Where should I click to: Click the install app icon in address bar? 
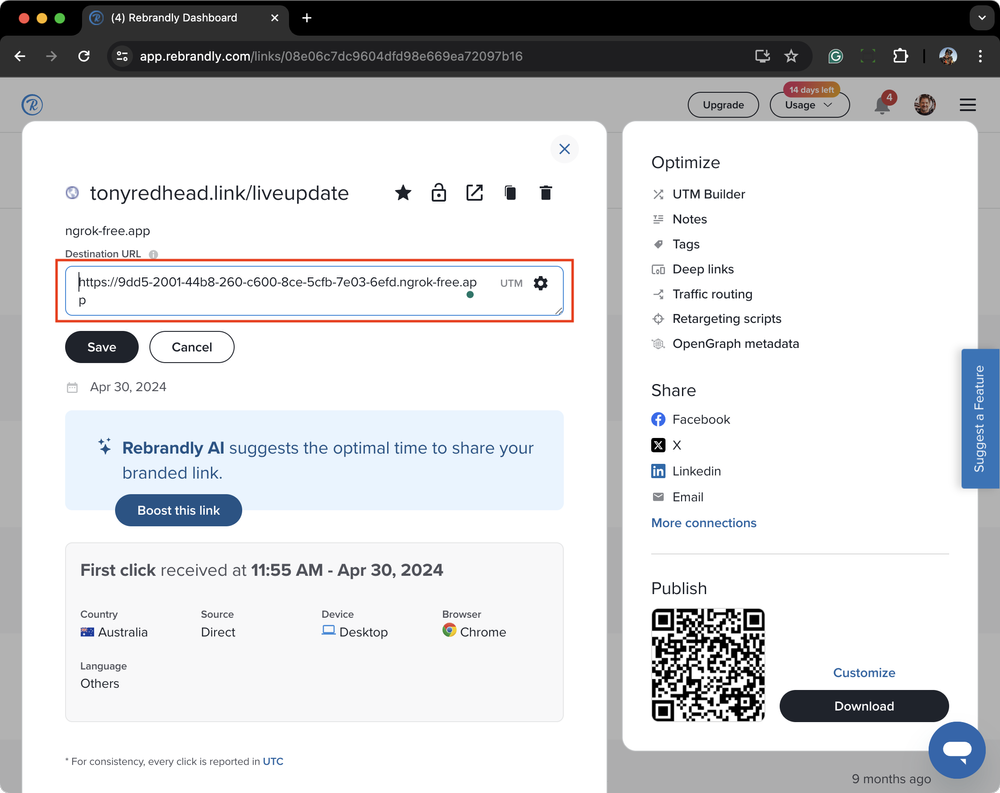[x=762, y=56]
